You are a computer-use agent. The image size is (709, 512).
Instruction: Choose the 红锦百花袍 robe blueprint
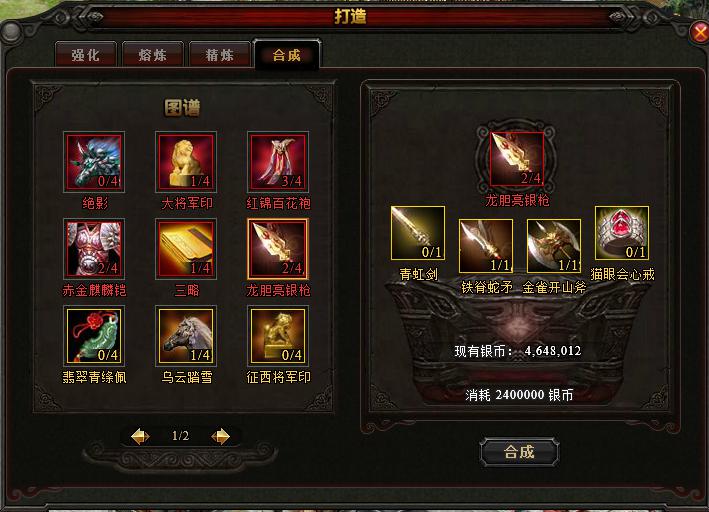tap(278, 162)
